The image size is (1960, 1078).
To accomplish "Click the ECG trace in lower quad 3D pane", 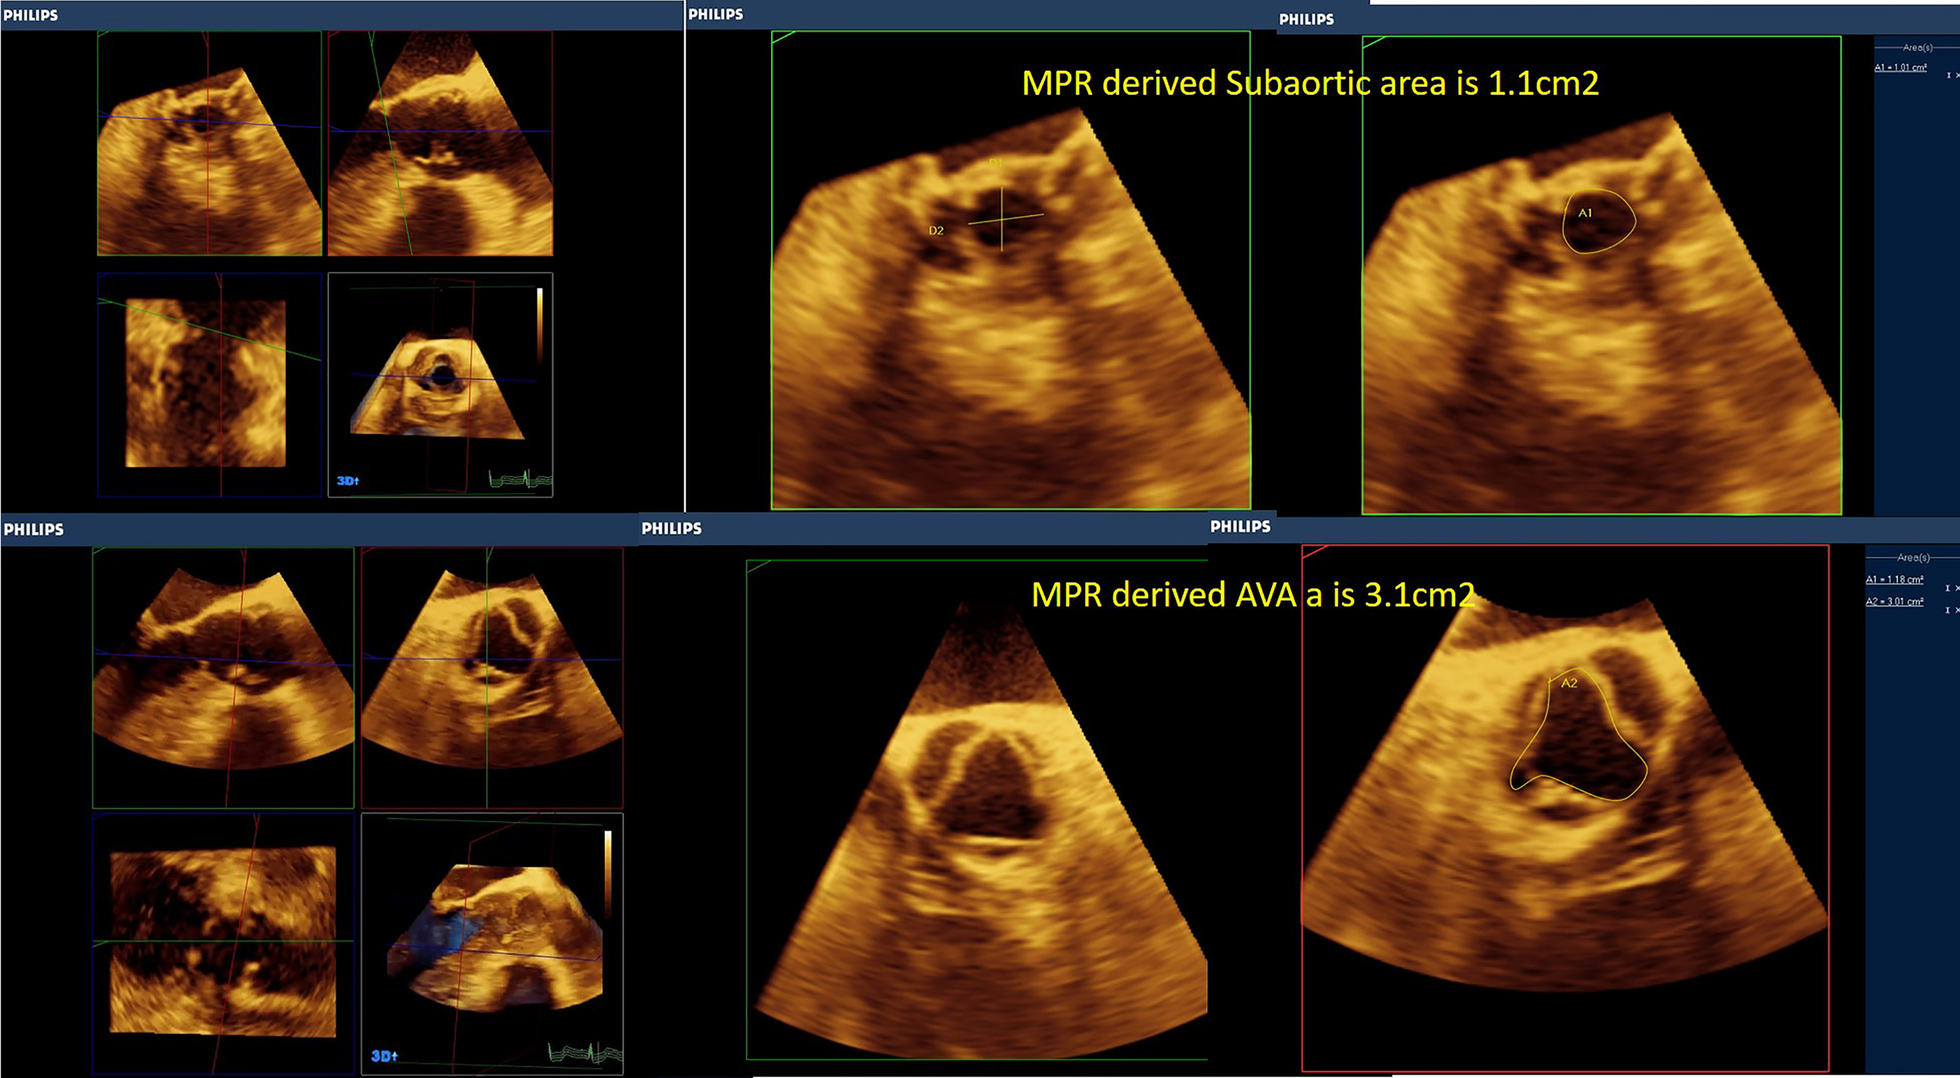I will 585,1053.
